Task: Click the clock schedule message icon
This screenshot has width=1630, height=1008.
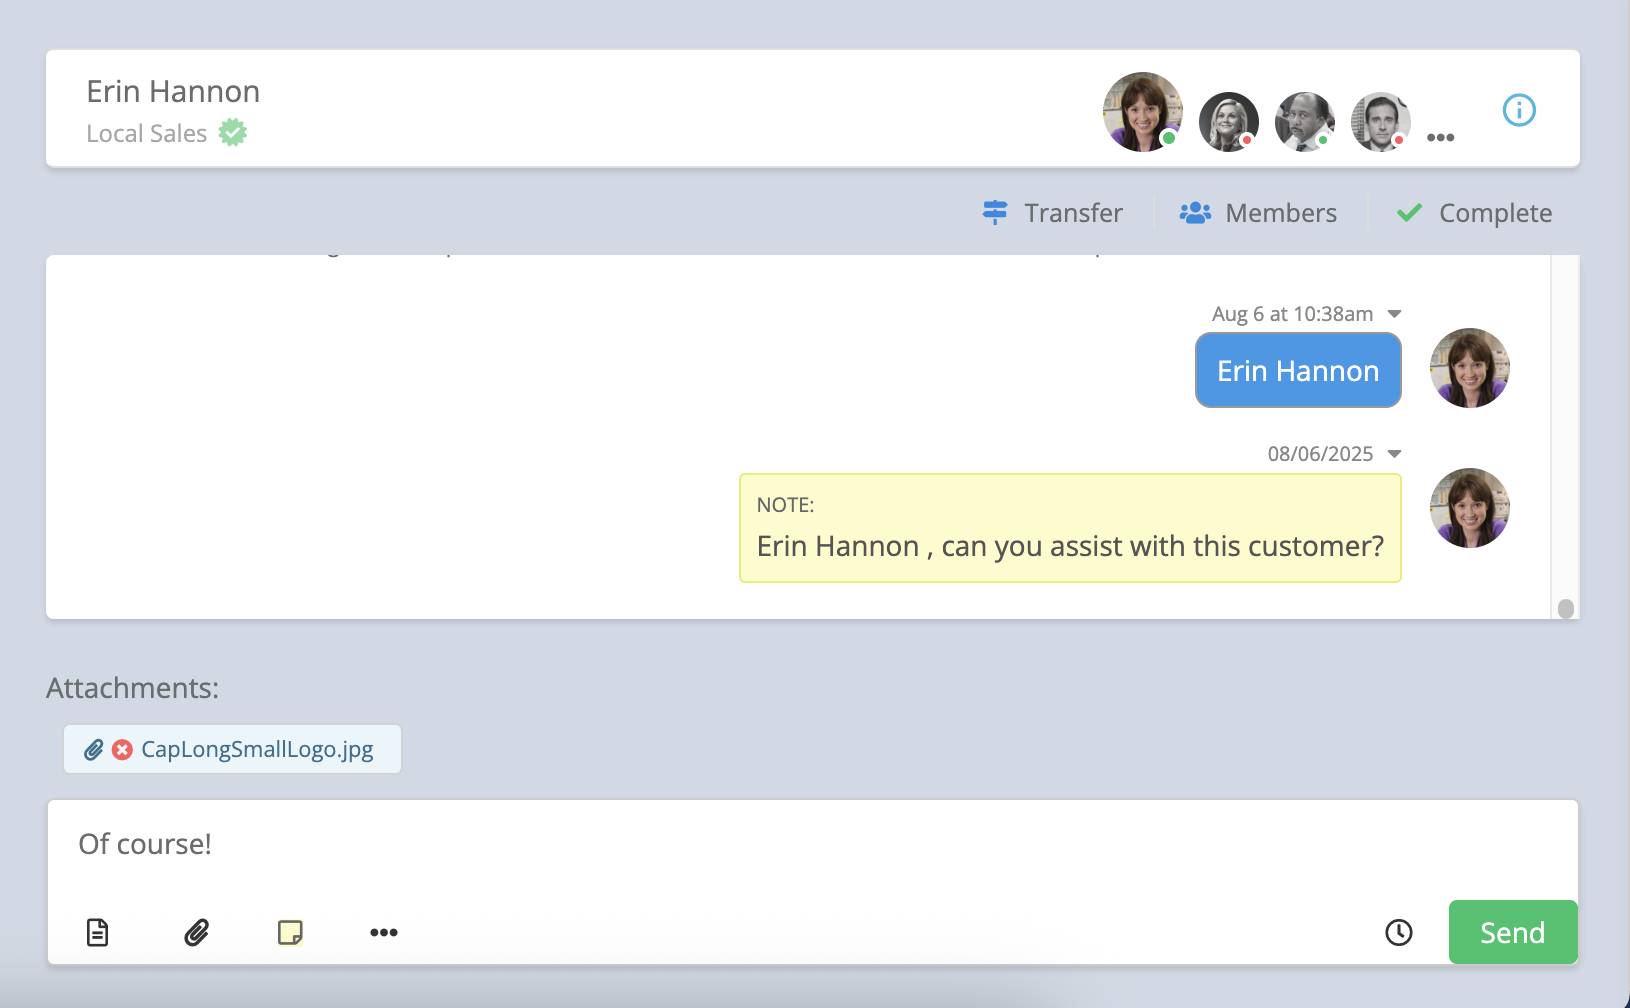Action: pyautogui.click(x=1398, y=932)
